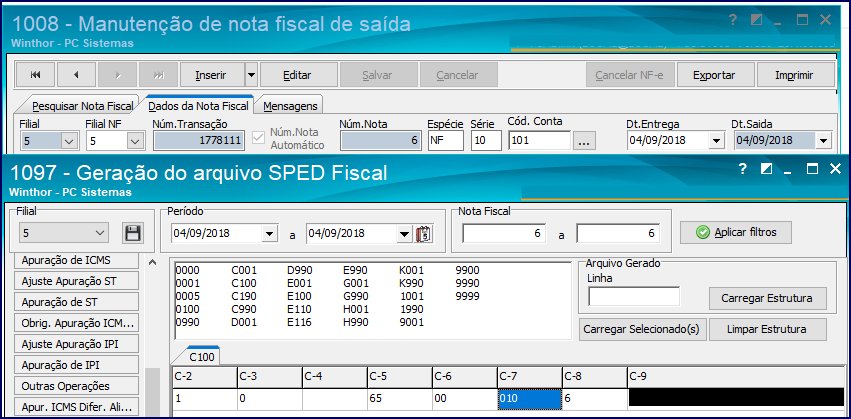Go to next record in window 1008
This screenshot has height=419, width=851.
(x=117, y=75)
